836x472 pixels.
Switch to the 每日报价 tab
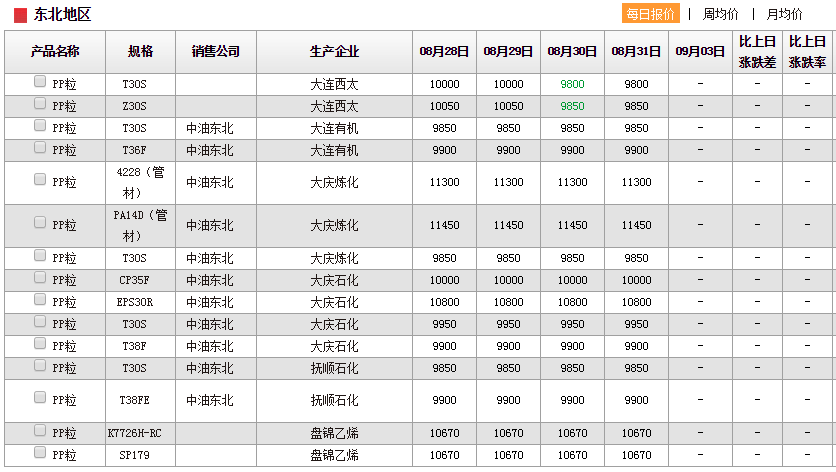pyautogui.click(x=650, y=14)
